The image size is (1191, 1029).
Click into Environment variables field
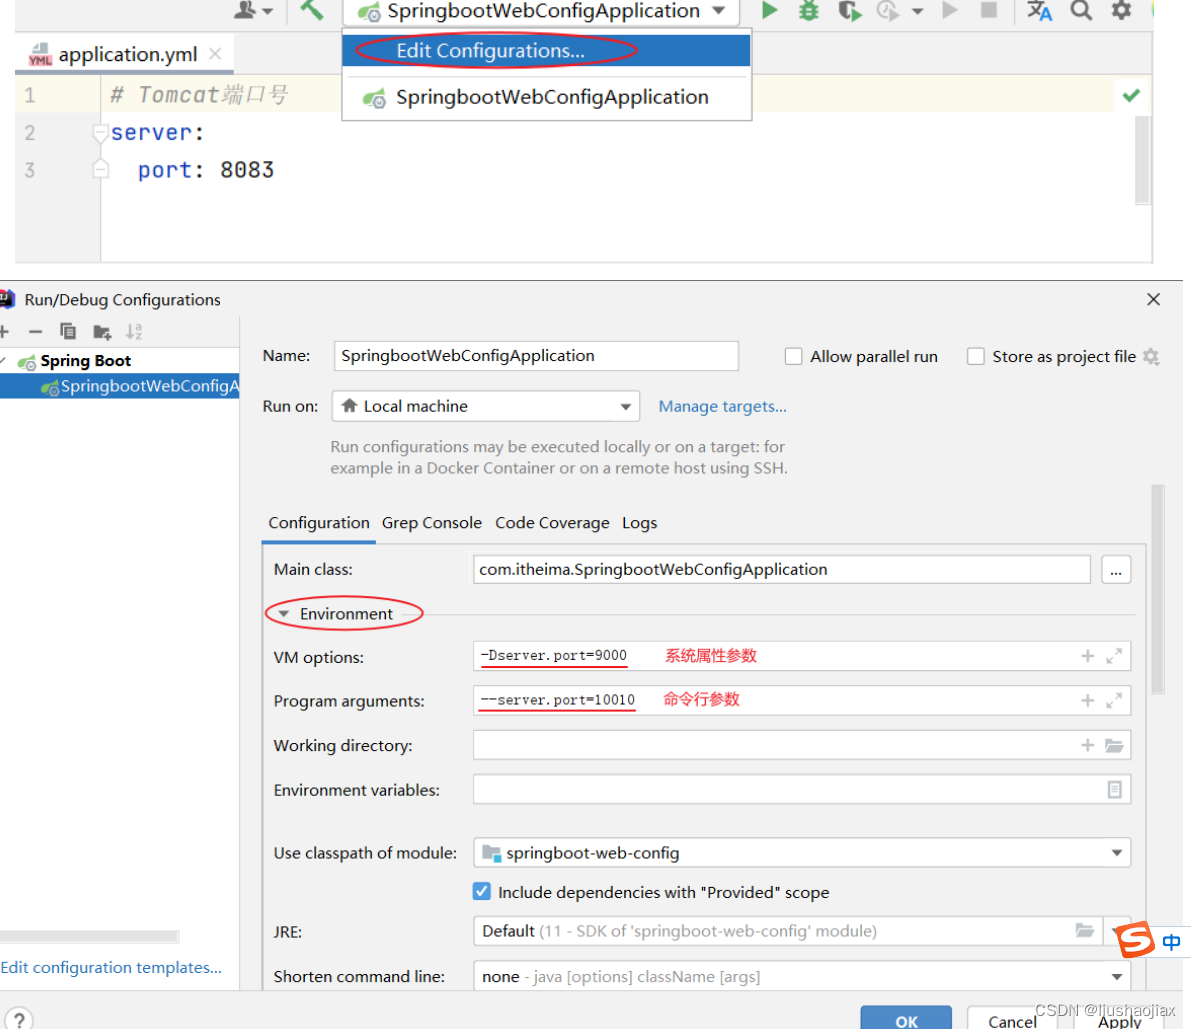pyautogui.click(x=801, y=790)
